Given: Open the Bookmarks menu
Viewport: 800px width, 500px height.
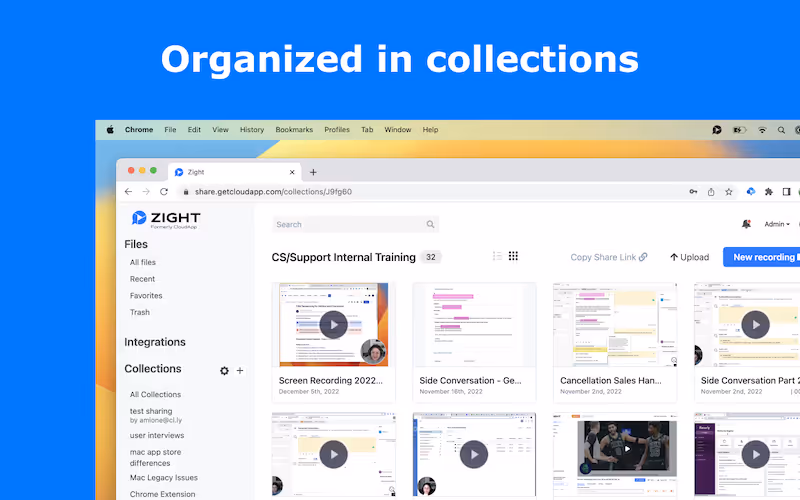Looking at the screenshot, I should tap(294, 130).
